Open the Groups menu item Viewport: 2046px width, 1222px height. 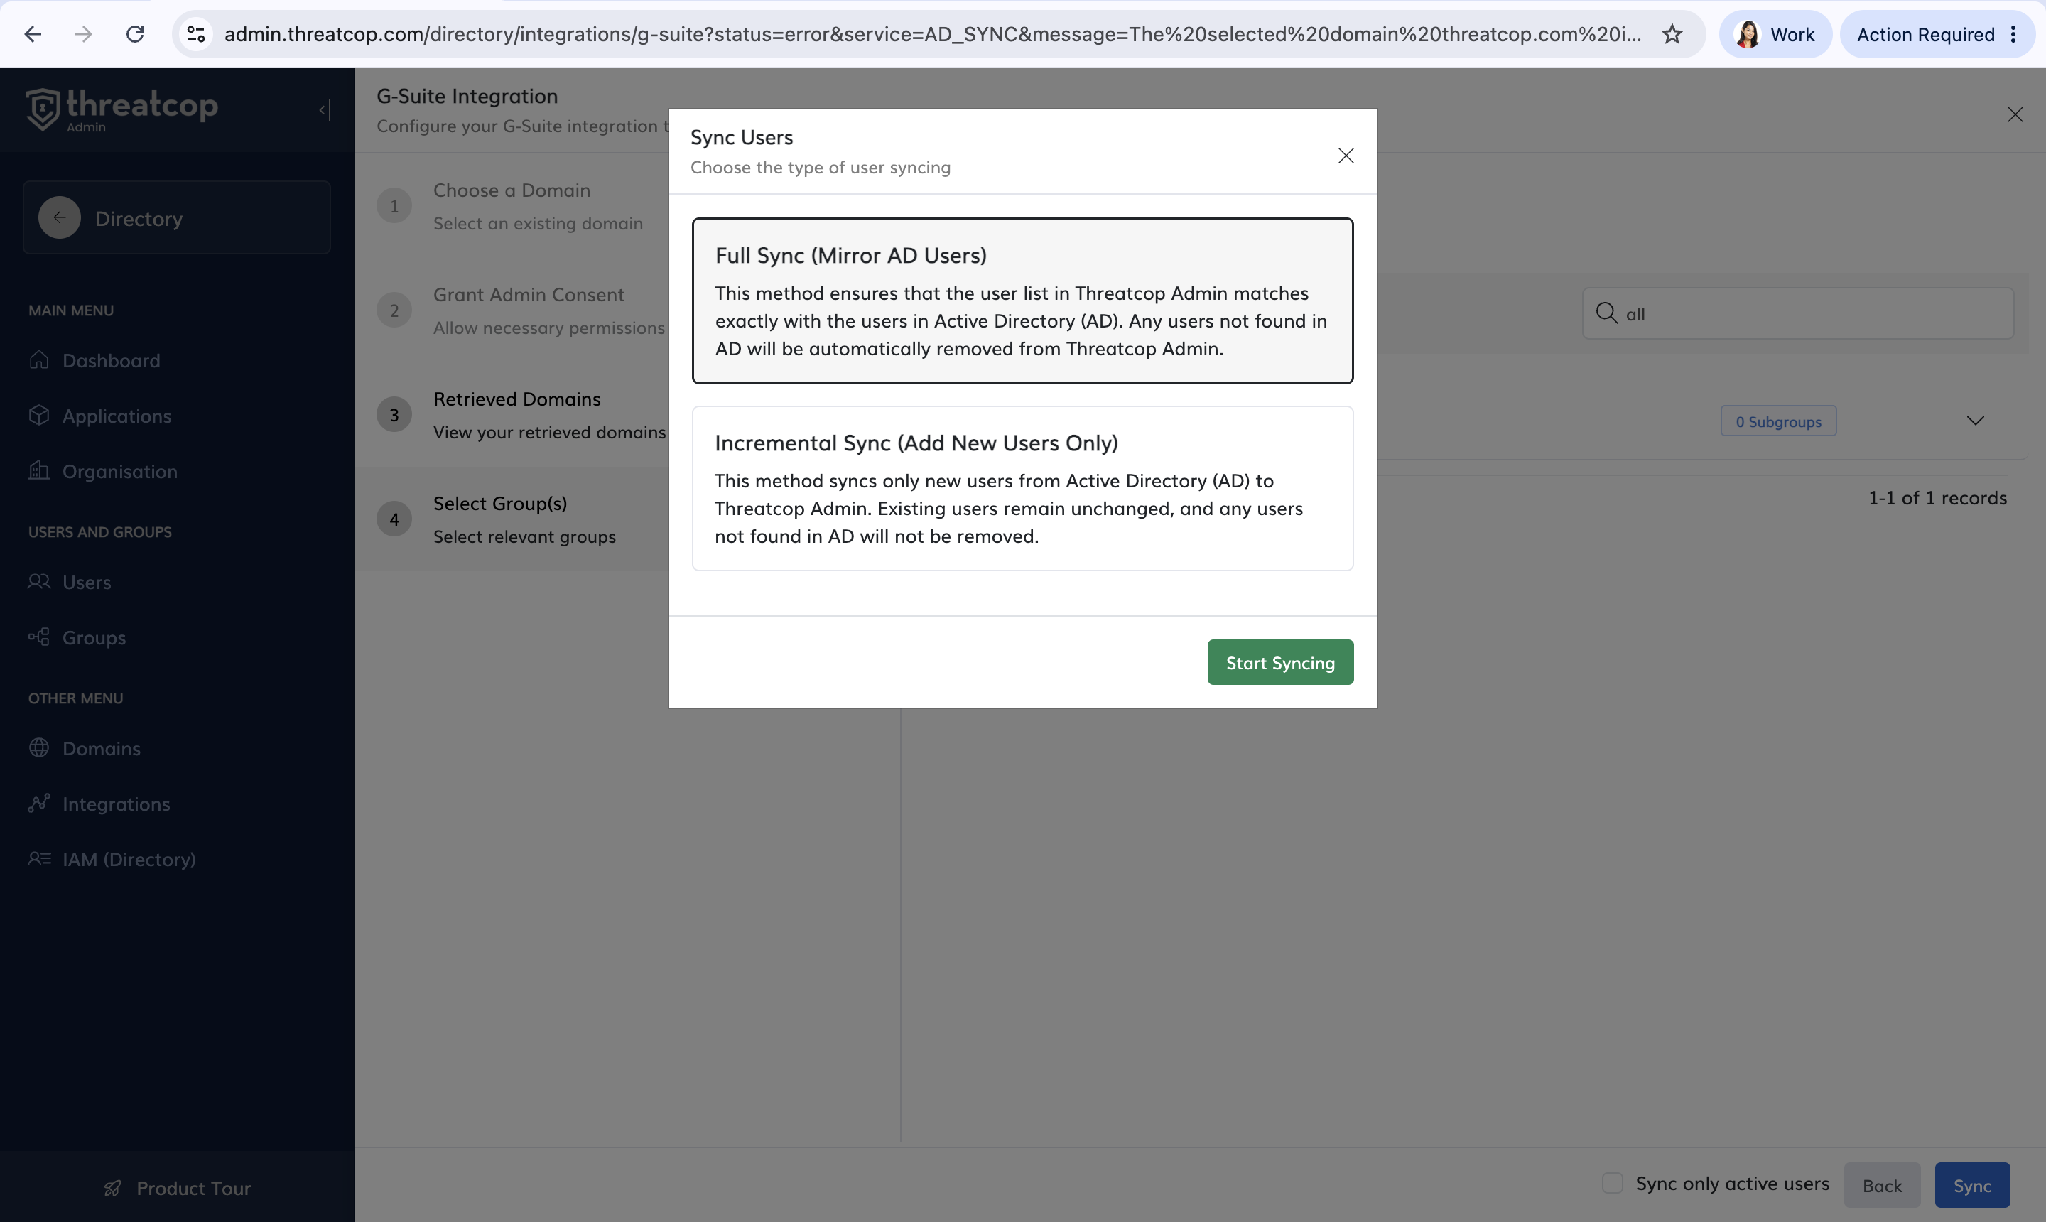click(94, 637)
